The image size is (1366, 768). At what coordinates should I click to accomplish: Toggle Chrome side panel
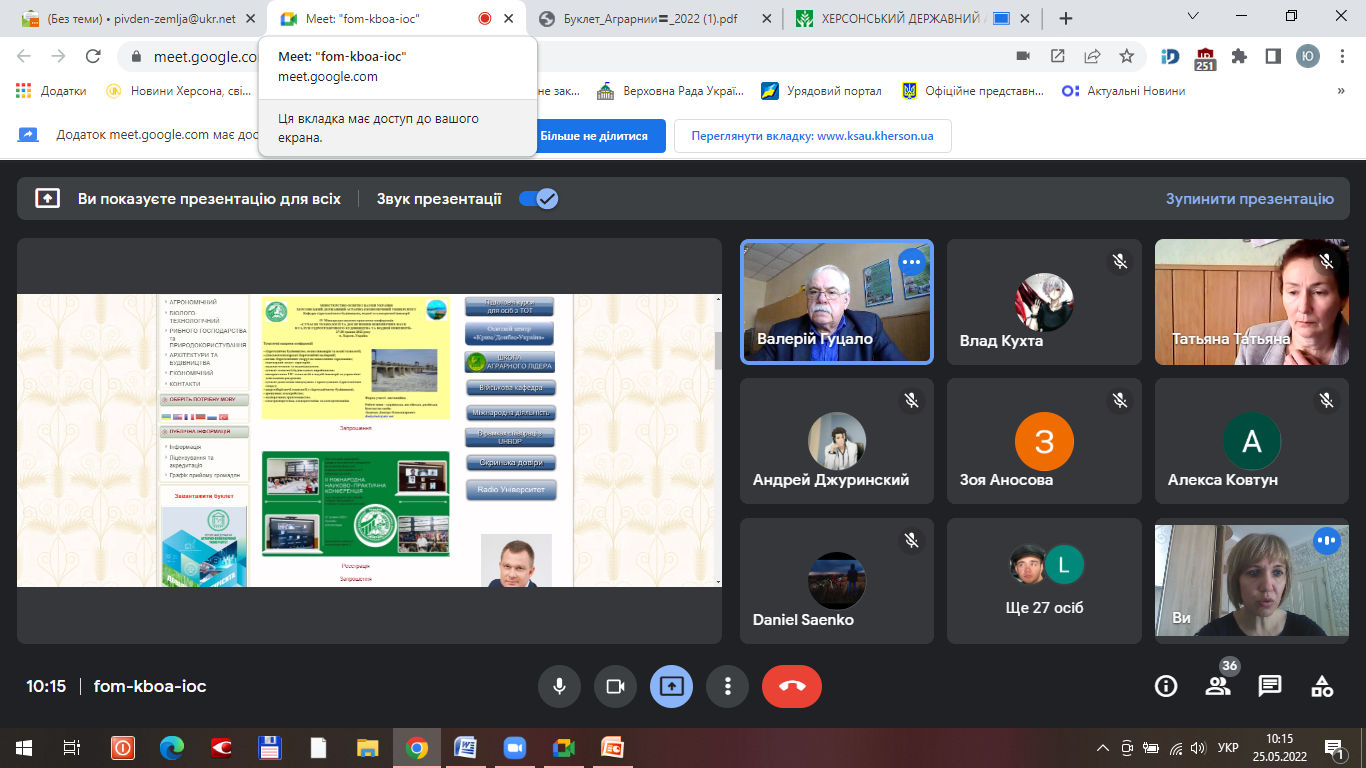pyautogui.click(x=1273, y=56)
